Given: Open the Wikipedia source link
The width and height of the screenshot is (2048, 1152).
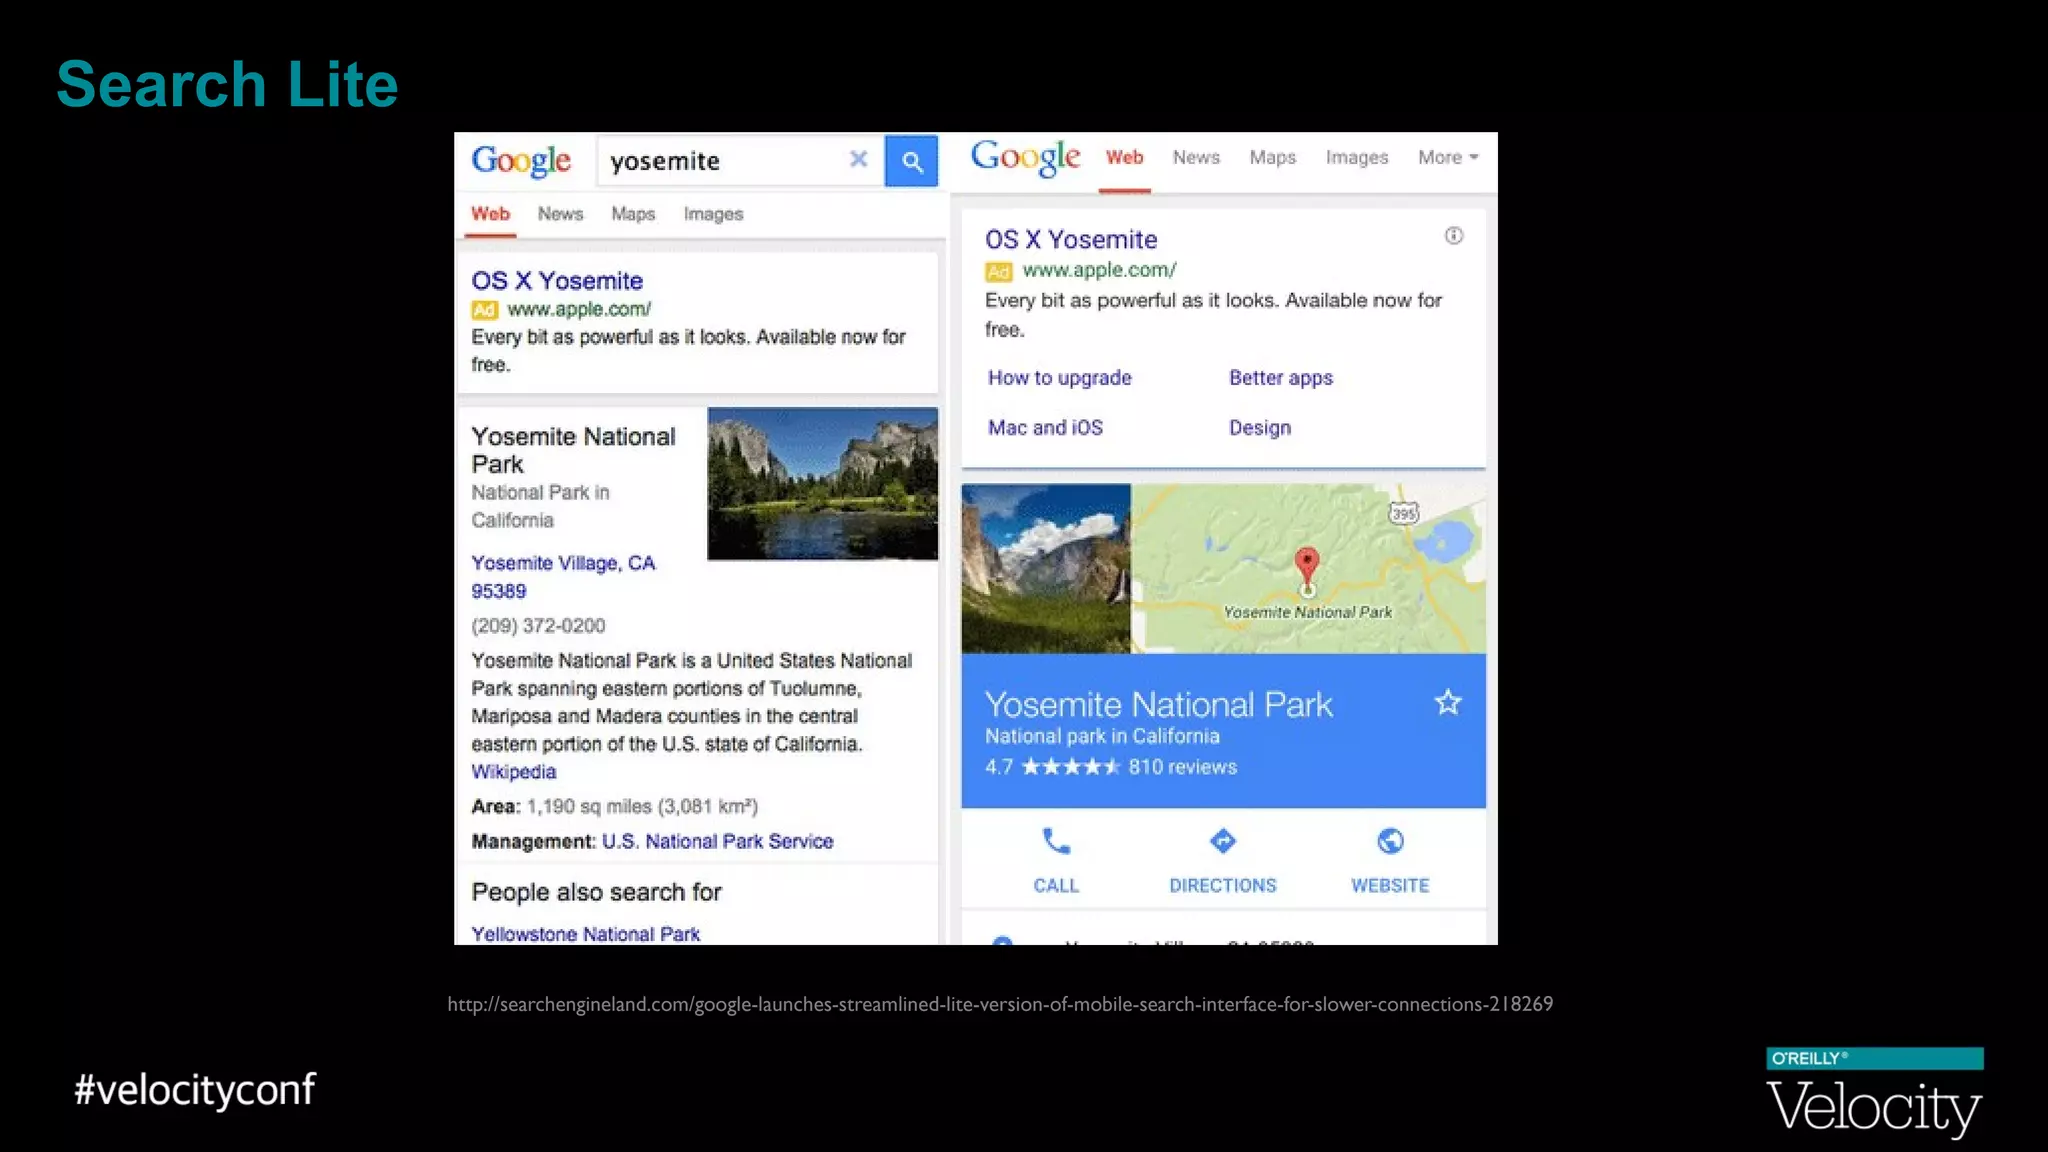Looking at the screenshot, I should [513, 772].
